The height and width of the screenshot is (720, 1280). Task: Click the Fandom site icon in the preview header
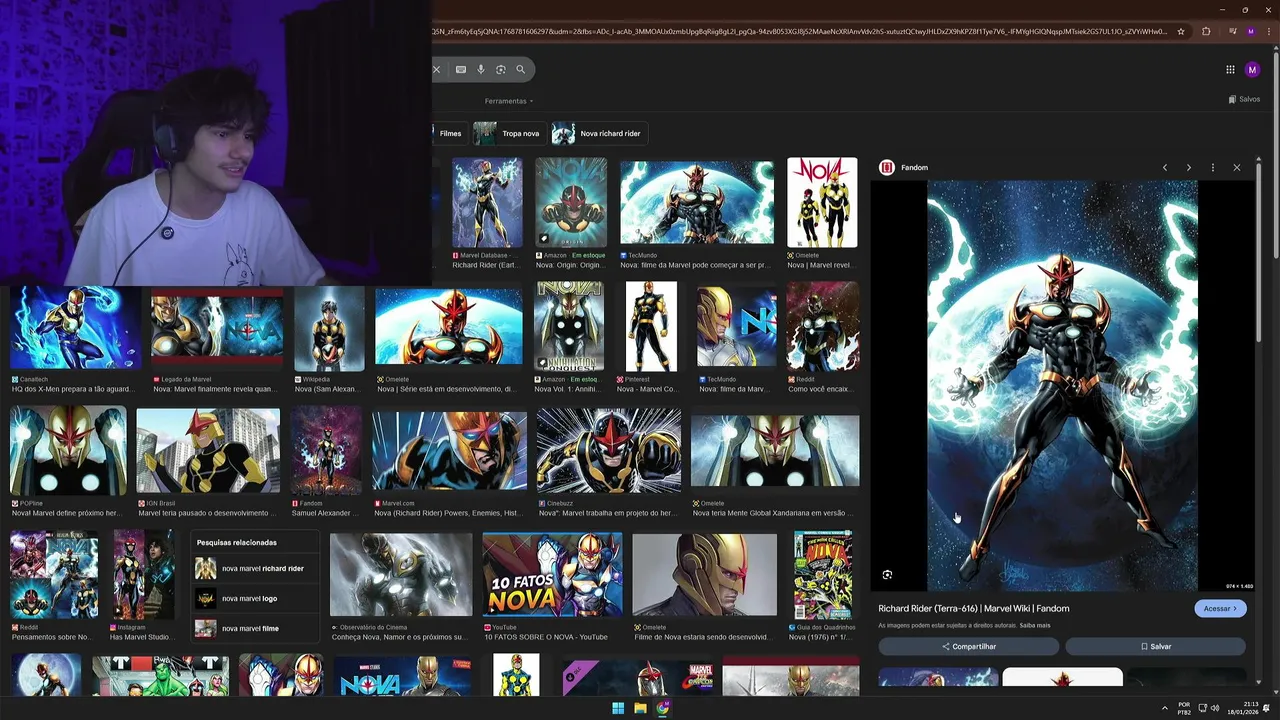886,168
